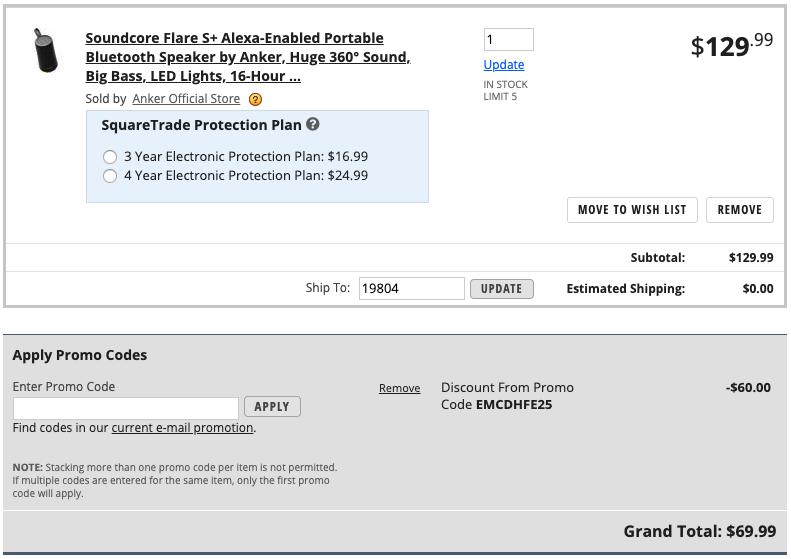Image resolution: width=791 pixels, height=559 pixels.
Task: Open the Soundcore Flare S+ product title link
Action: click(247, 57)
